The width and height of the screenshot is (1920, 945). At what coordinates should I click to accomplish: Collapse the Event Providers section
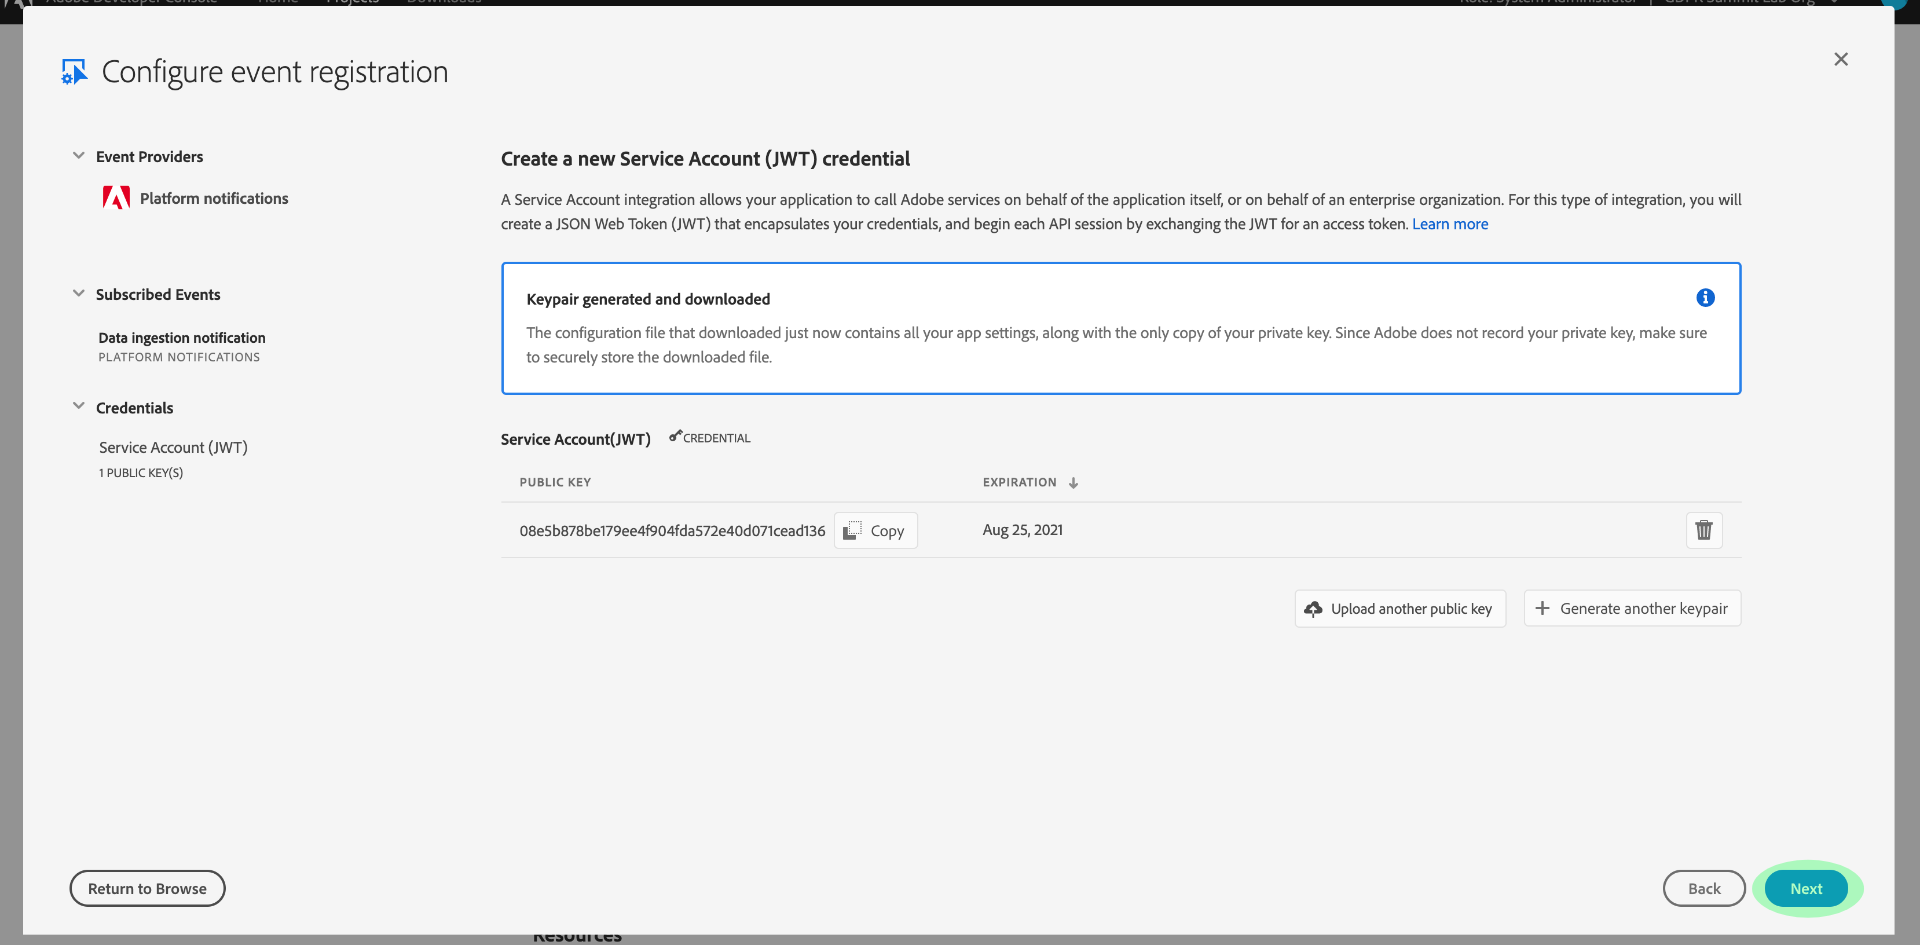(79, 156)
